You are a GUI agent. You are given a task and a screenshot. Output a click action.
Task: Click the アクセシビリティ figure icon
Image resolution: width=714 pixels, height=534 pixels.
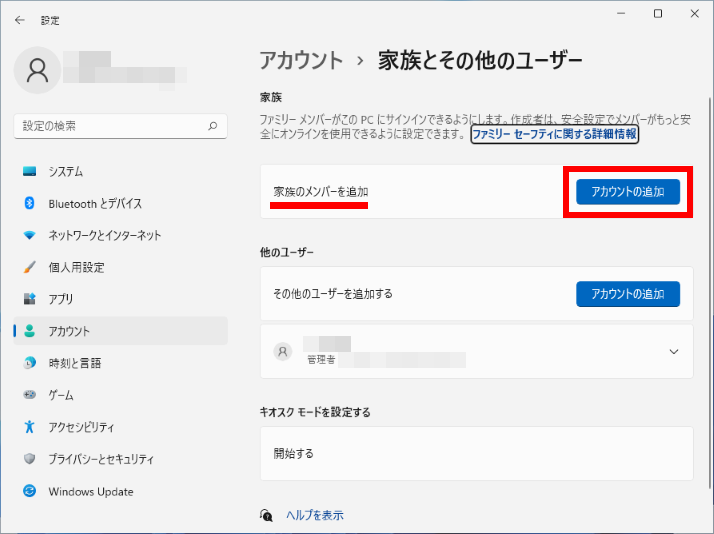point(30,427)
